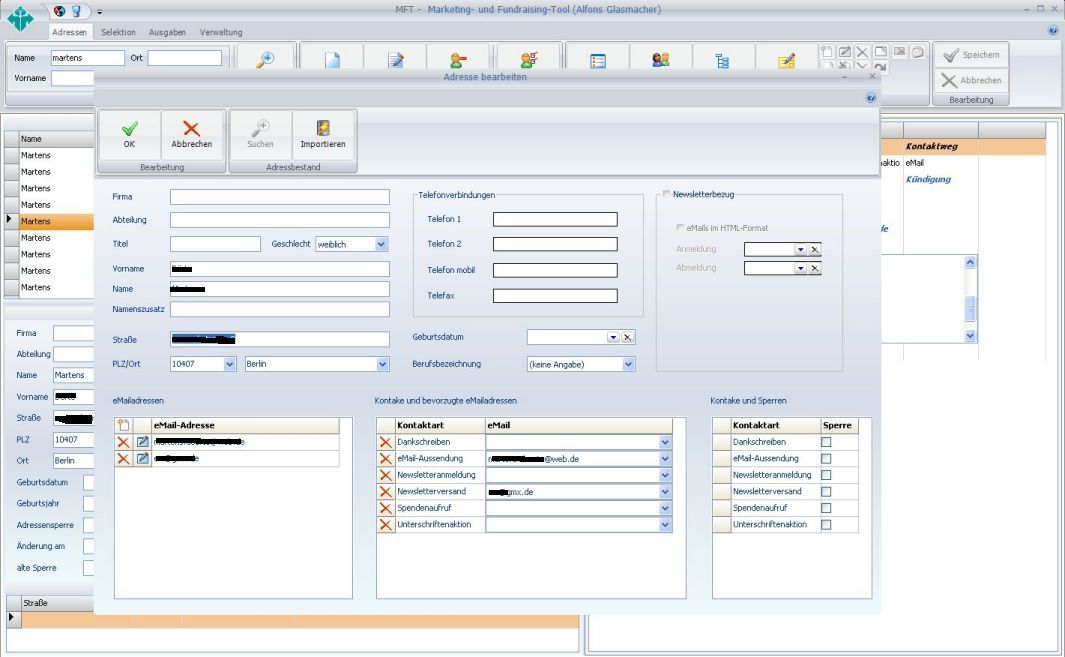Click the Namenszusatz input field
This screenshot has height=657, width=1065.
(x=280, y=309)
